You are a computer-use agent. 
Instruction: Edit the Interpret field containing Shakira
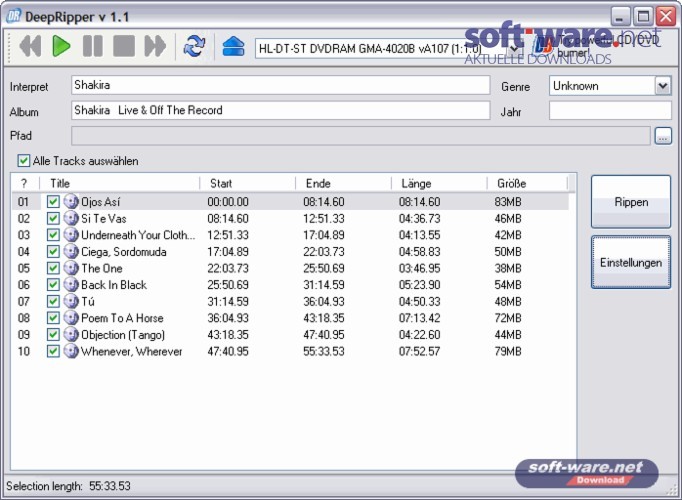281,85
